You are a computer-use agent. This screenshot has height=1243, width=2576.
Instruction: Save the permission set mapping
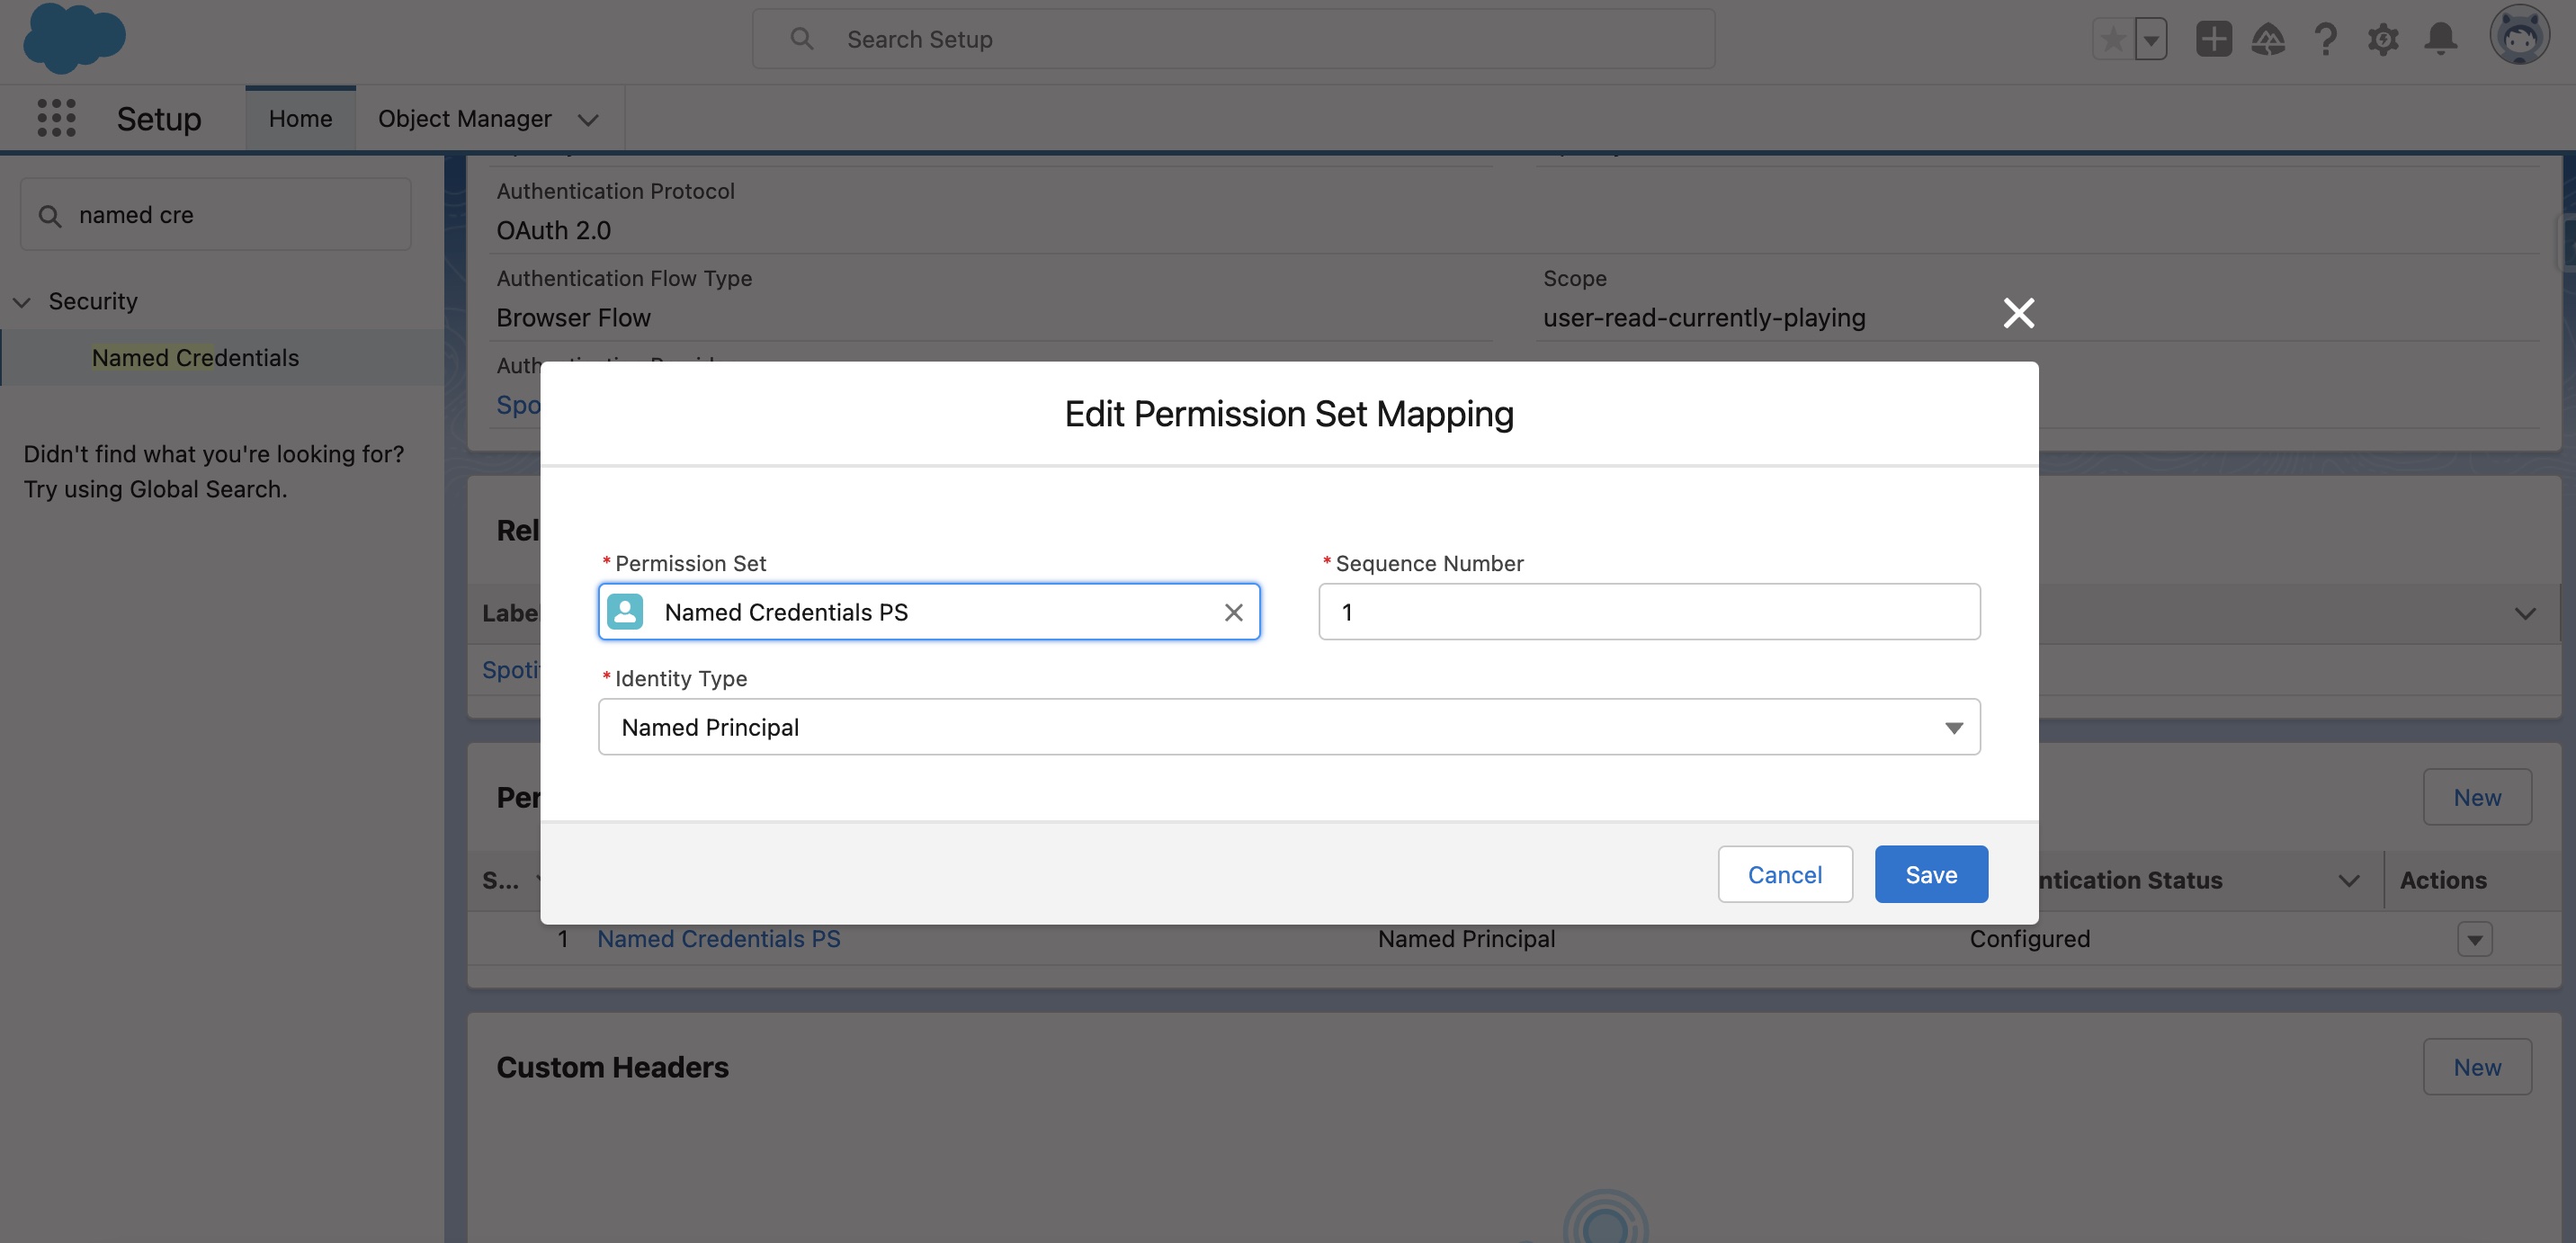pyautogui.click(x=1931, y=875)
